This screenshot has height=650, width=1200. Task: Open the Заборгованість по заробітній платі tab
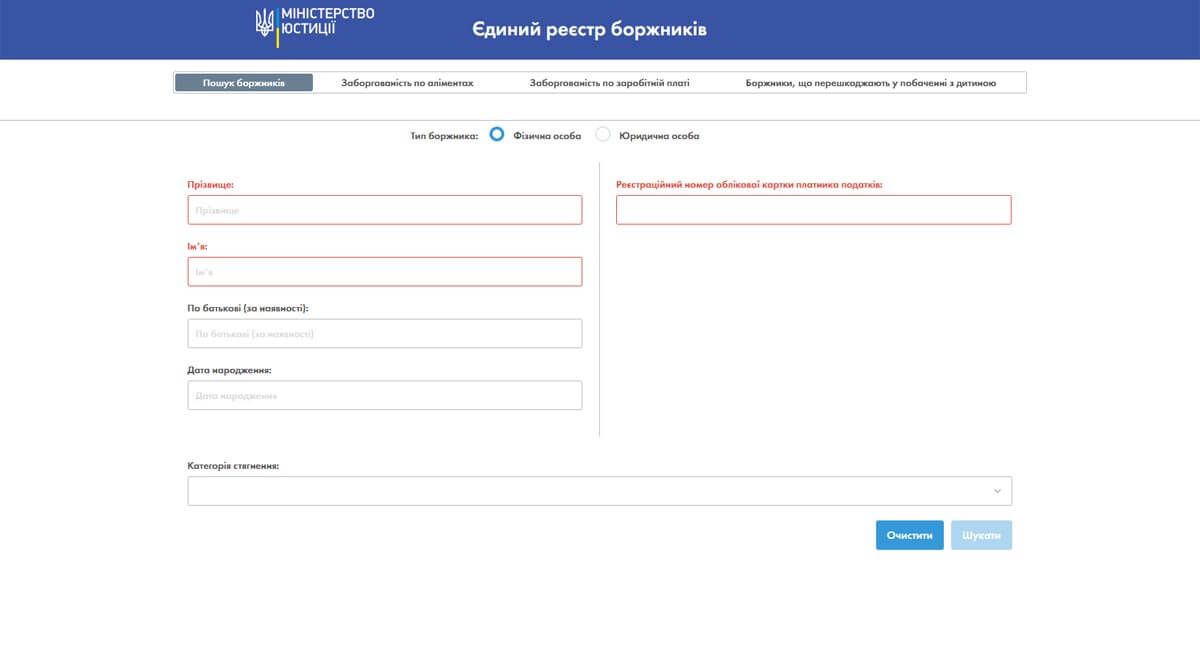pos(609,83)
